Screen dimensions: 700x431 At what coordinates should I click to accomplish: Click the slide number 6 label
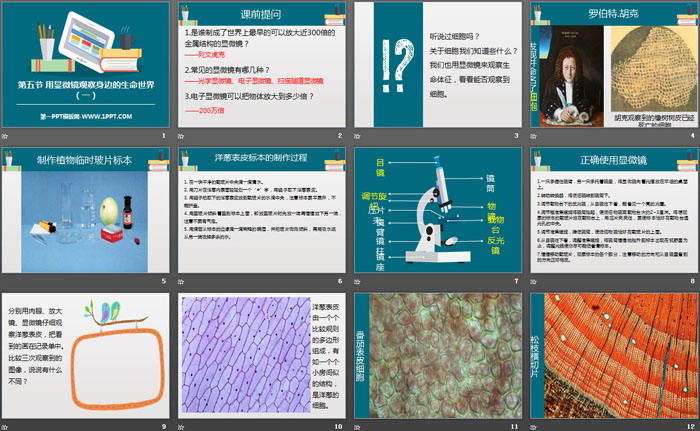[x=340, y=281]
